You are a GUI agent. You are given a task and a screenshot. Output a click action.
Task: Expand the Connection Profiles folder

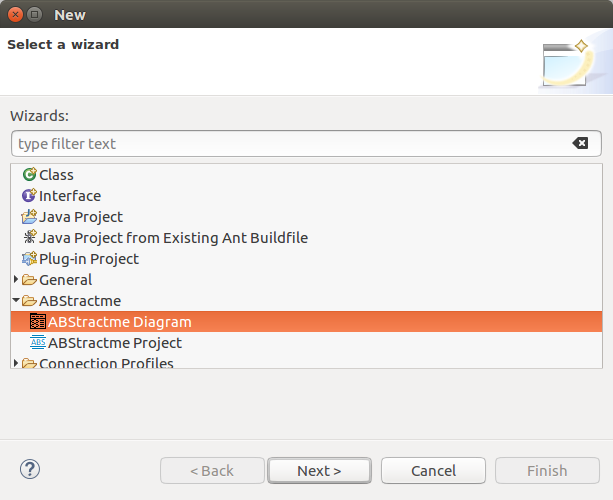click(16, 364)
